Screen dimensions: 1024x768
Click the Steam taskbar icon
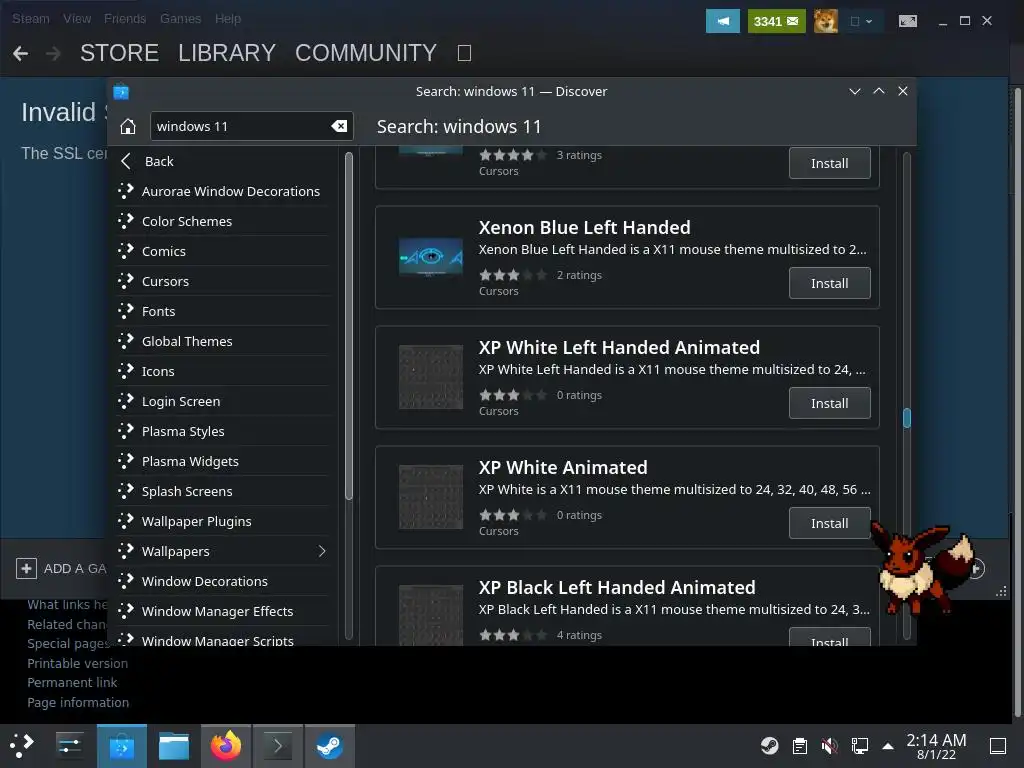click(x=330, y=746)
